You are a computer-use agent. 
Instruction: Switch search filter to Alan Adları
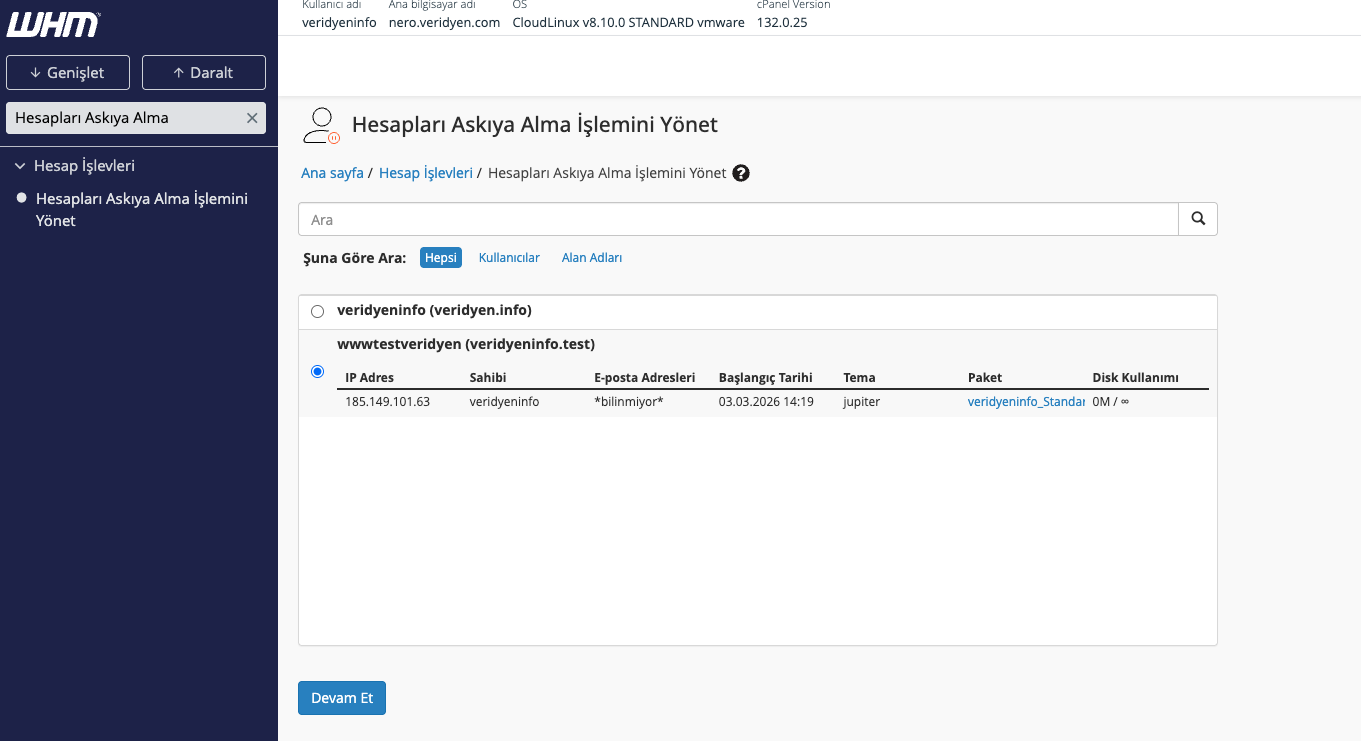(x=592, y=258)
